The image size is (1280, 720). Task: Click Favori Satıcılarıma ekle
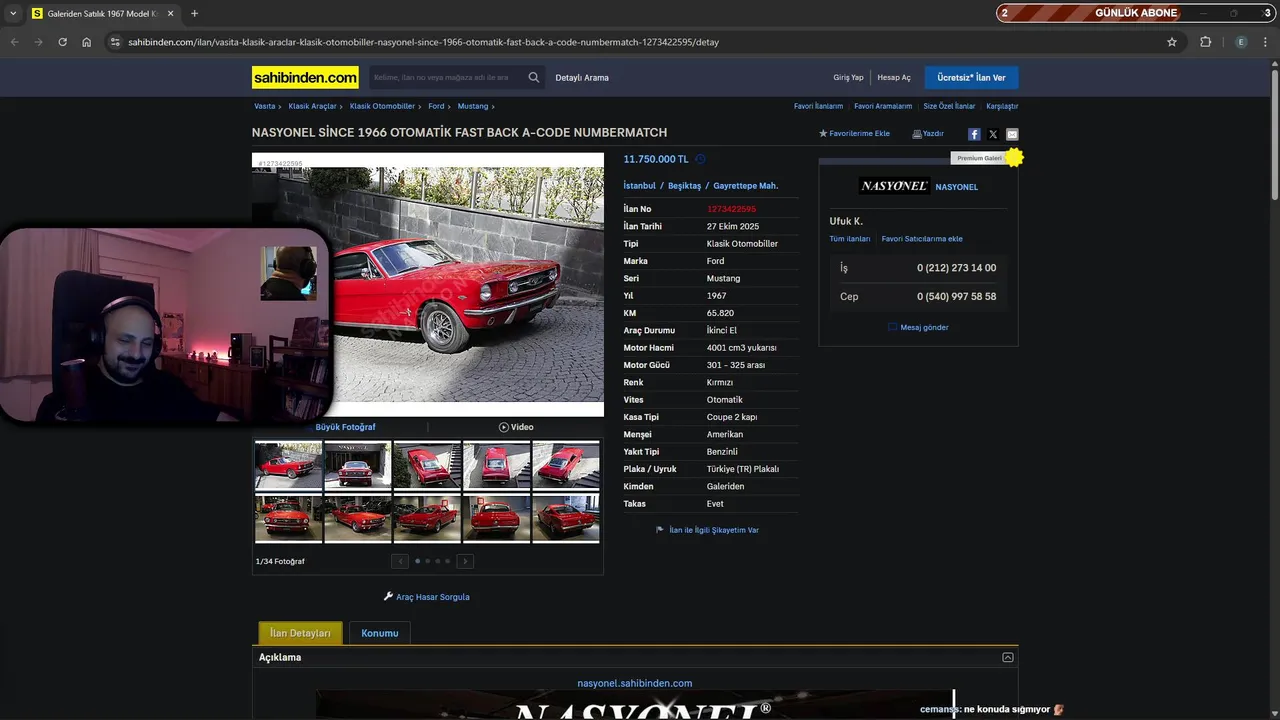click(922, 239)
